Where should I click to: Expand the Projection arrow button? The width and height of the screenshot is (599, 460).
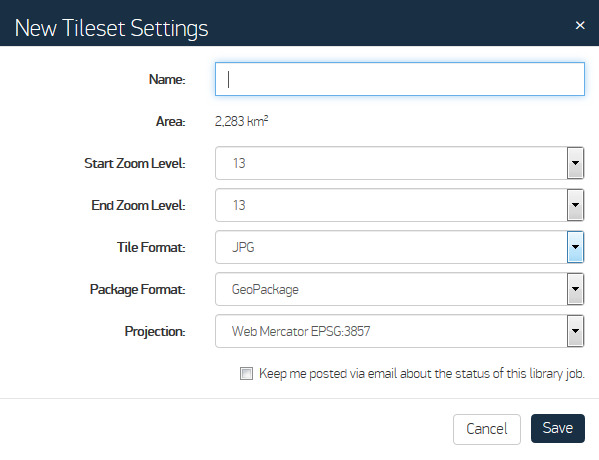click(x=575, y=331)
